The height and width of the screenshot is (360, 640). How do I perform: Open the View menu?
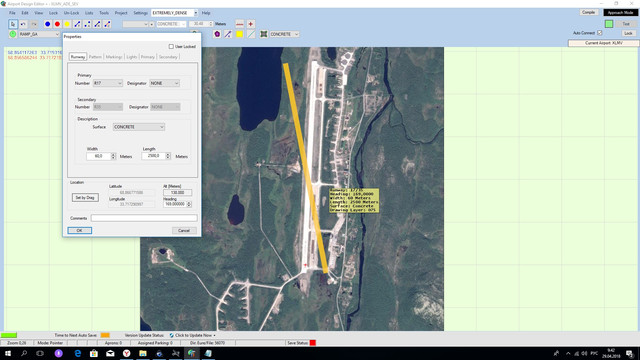pyautogui.click(x=38, y=13)
